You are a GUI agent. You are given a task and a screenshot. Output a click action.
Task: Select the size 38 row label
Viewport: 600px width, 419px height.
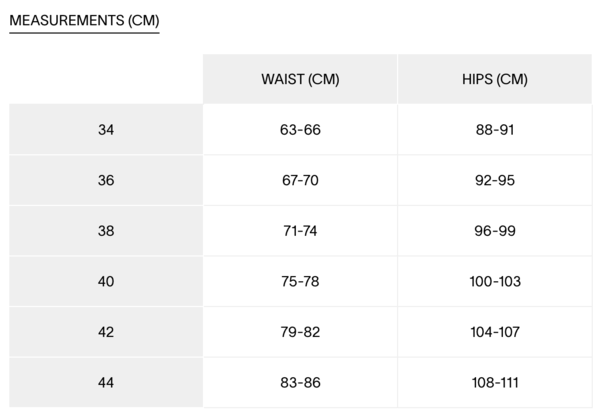(x=106, y=231)
